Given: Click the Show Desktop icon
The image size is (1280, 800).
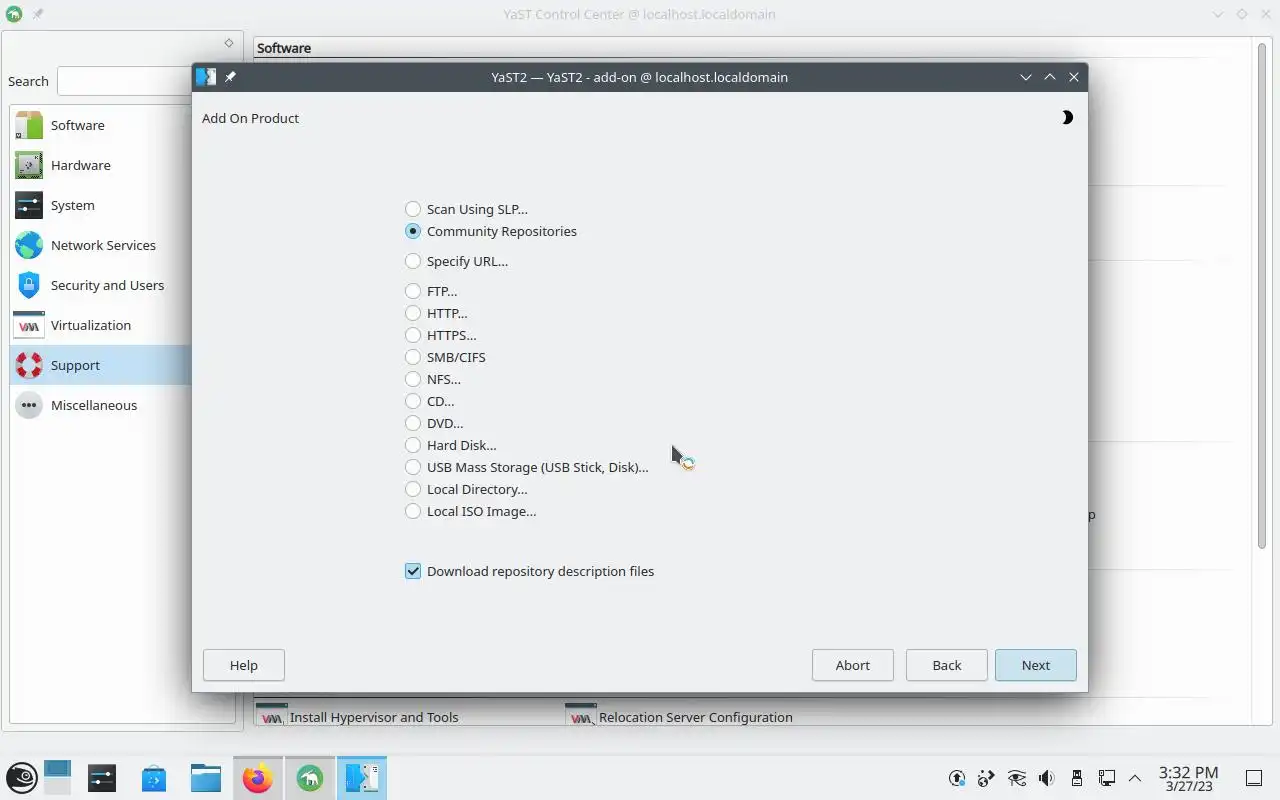Looking at the screenshot, I should click(x=1253, y=778).
